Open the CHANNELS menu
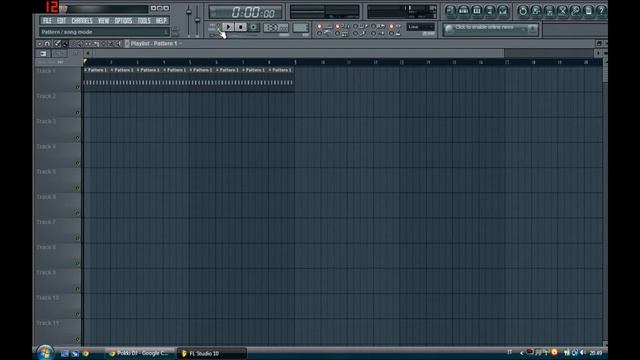 pos(82,20)
